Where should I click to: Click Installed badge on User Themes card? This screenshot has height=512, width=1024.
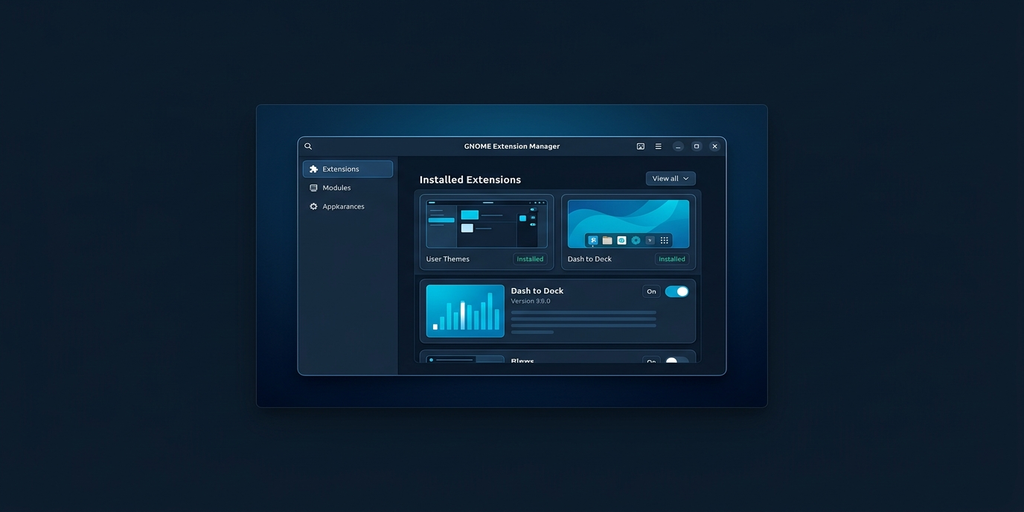tap(530, 259)
